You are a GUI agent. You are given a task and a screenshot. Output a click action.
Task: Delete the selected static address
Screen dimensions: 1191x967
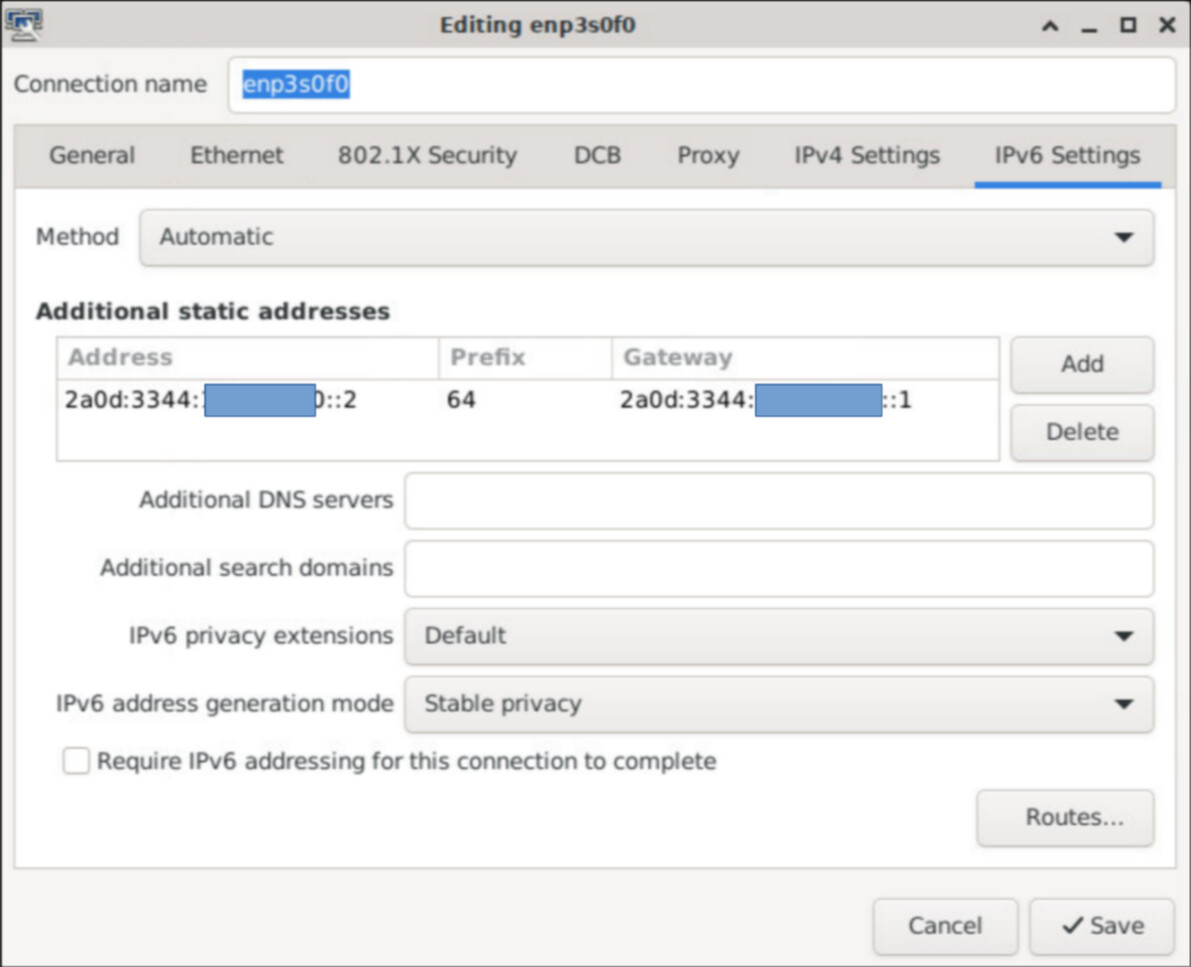pos(1082,432)
